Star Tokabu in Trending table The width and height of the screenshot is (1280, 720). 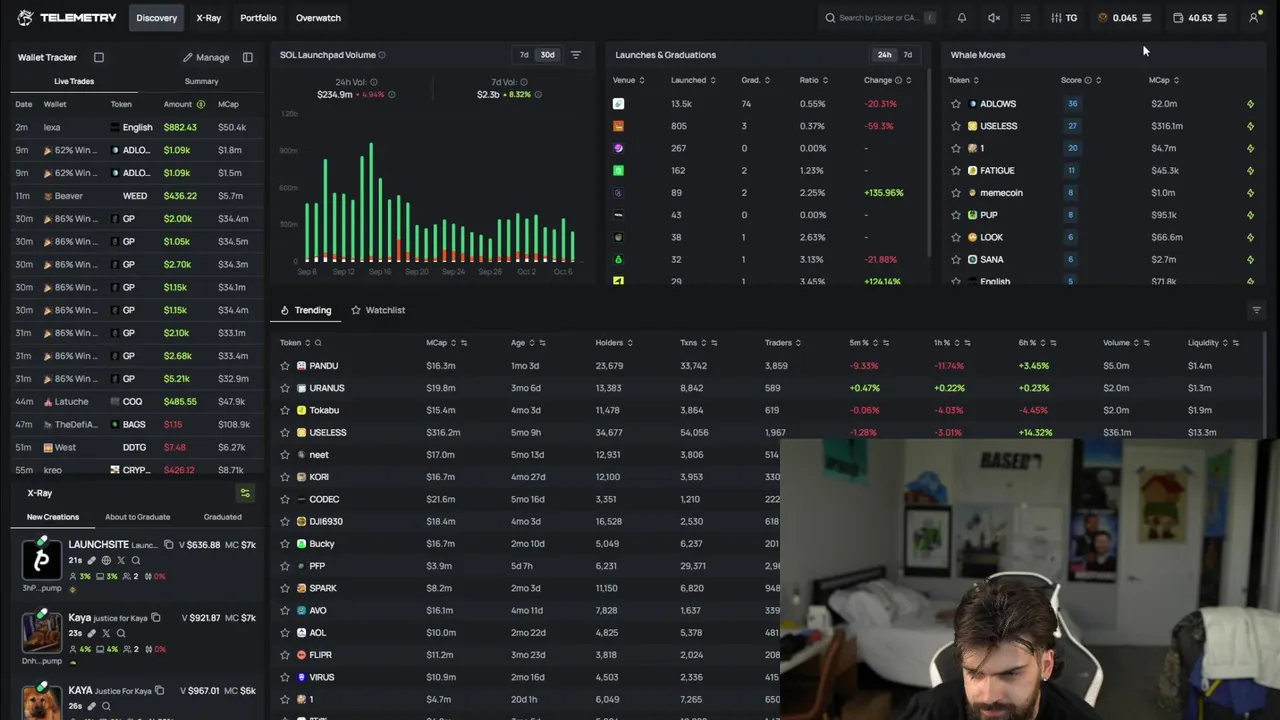coord(285,410)
